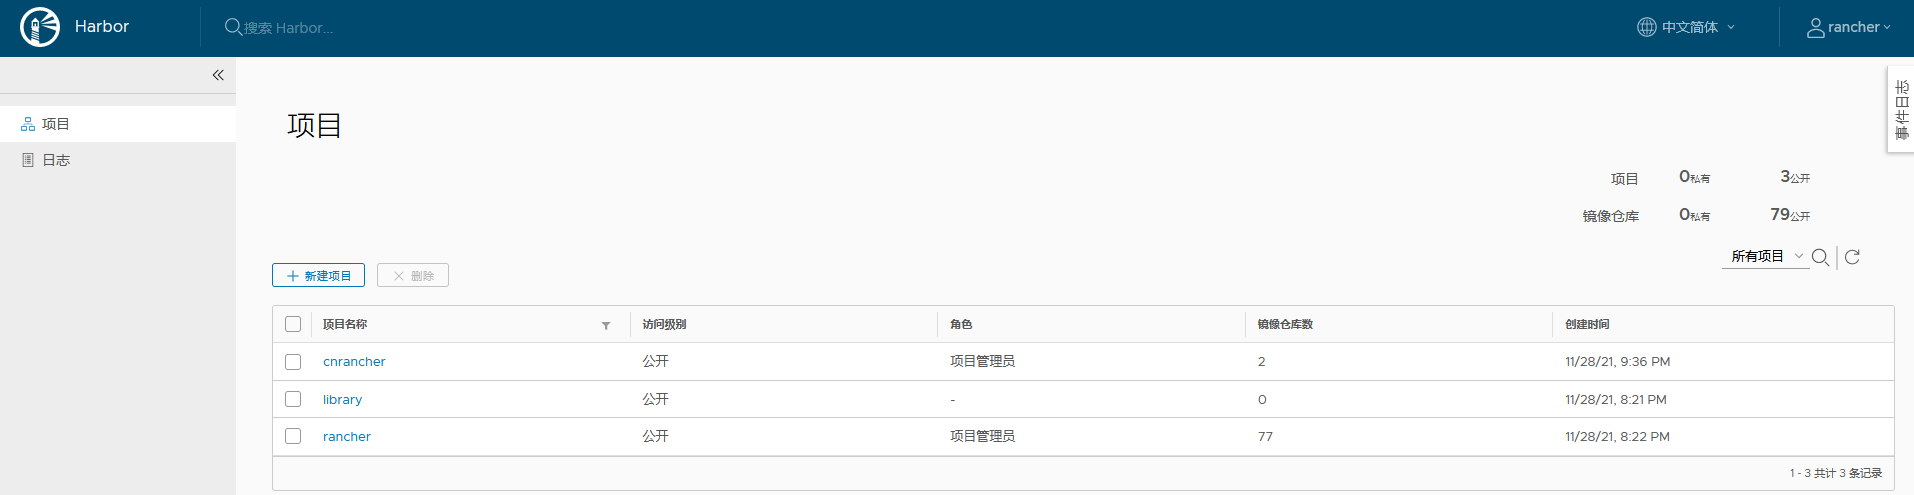
Task: Open the 事件日志 side tab
Action: (1901, 110)
